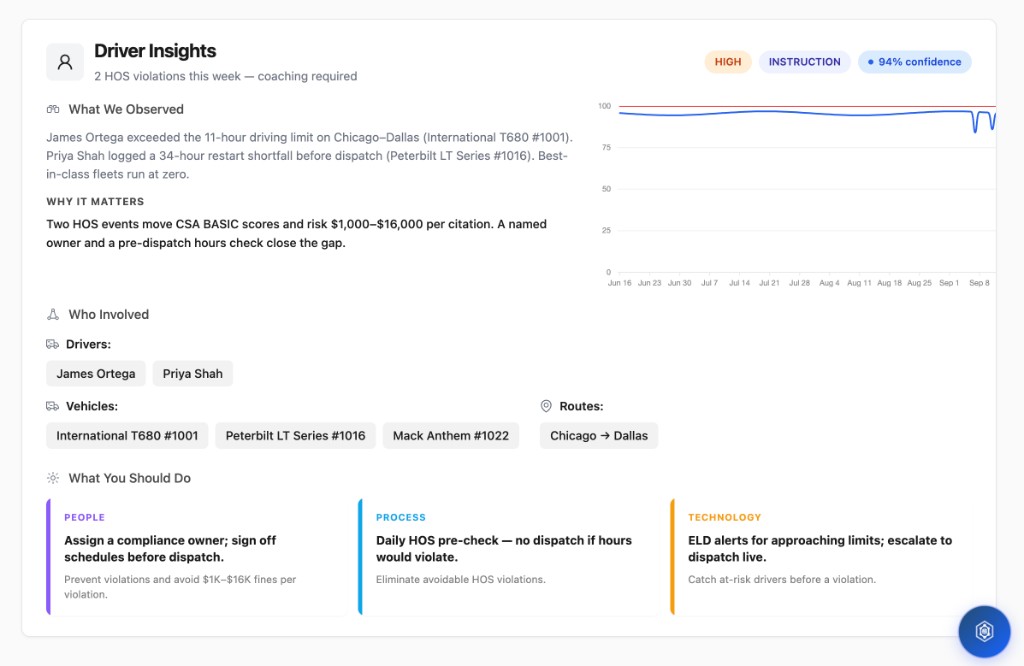Click the '2 HOS violations this week' subtitle
The height and width of the screenshot is (666, 1024).
coord(225,76)
